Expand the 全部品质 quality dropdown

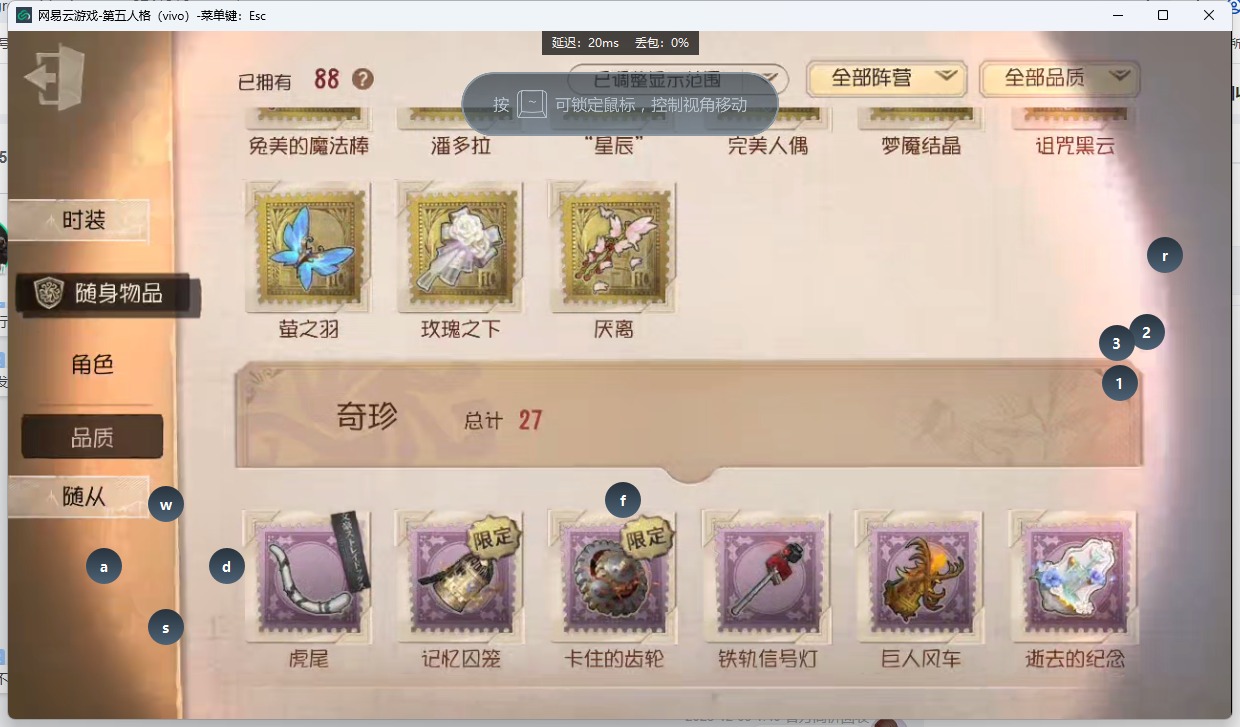tap(1060, 78)
